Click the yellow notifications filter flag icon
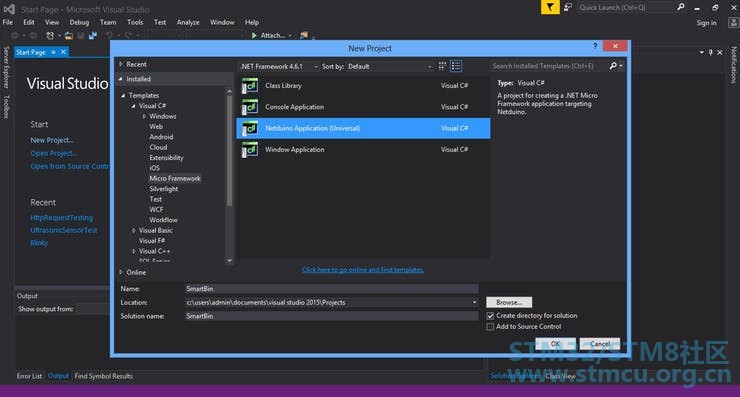The height and width of the screenshot is (397, 740). pos(550,7)
